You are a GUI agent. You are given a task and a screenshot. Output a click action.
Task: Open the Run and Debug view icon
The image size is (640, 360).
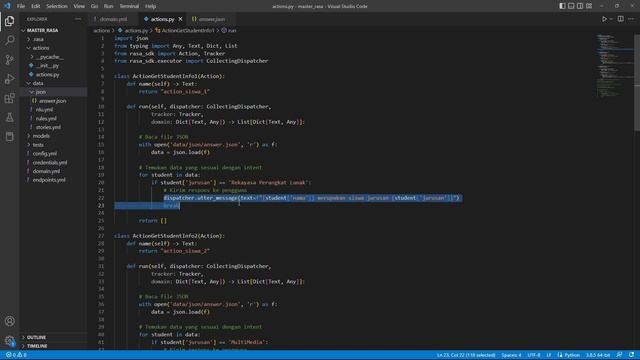pyautogui.click(x=9, y=79)
